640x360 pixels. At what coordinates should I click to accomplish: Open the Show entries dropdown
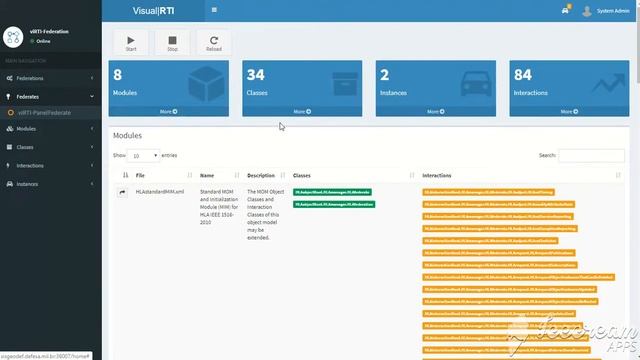(143, 156)
